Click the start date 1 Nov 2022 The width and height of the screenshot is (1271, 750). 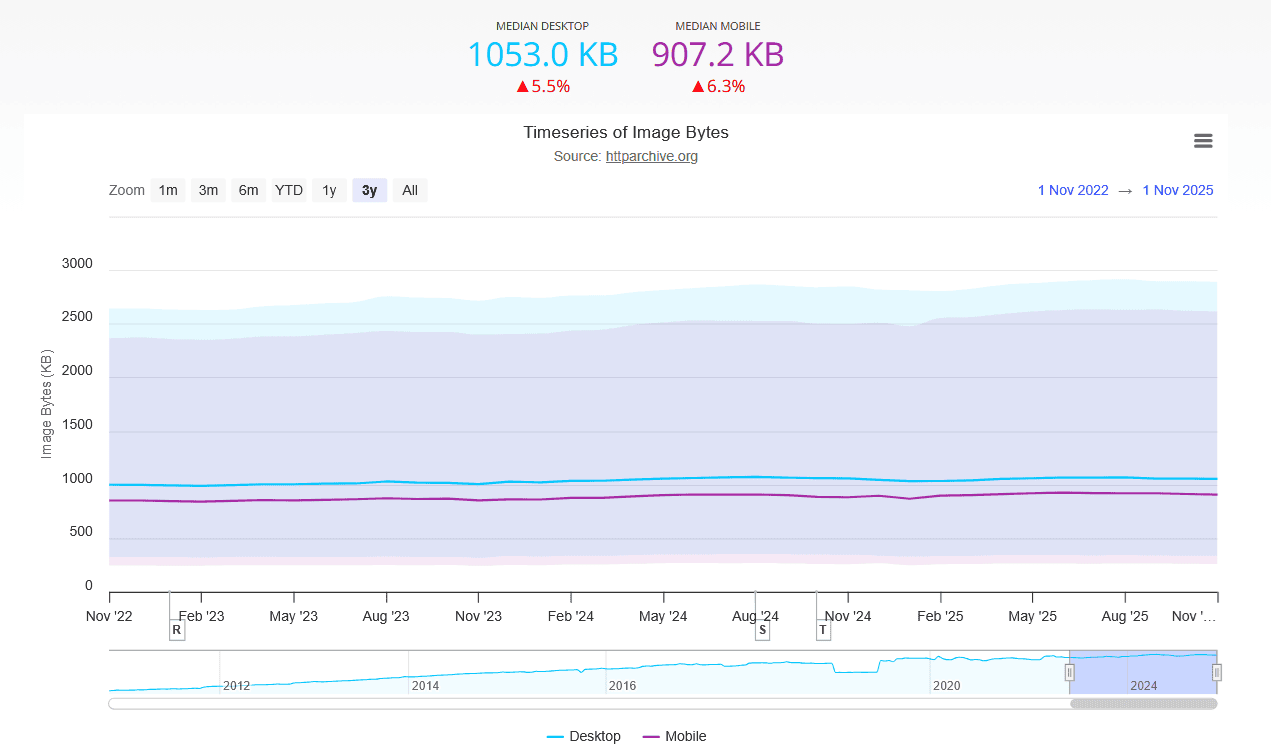click(x=1073, y=190)
